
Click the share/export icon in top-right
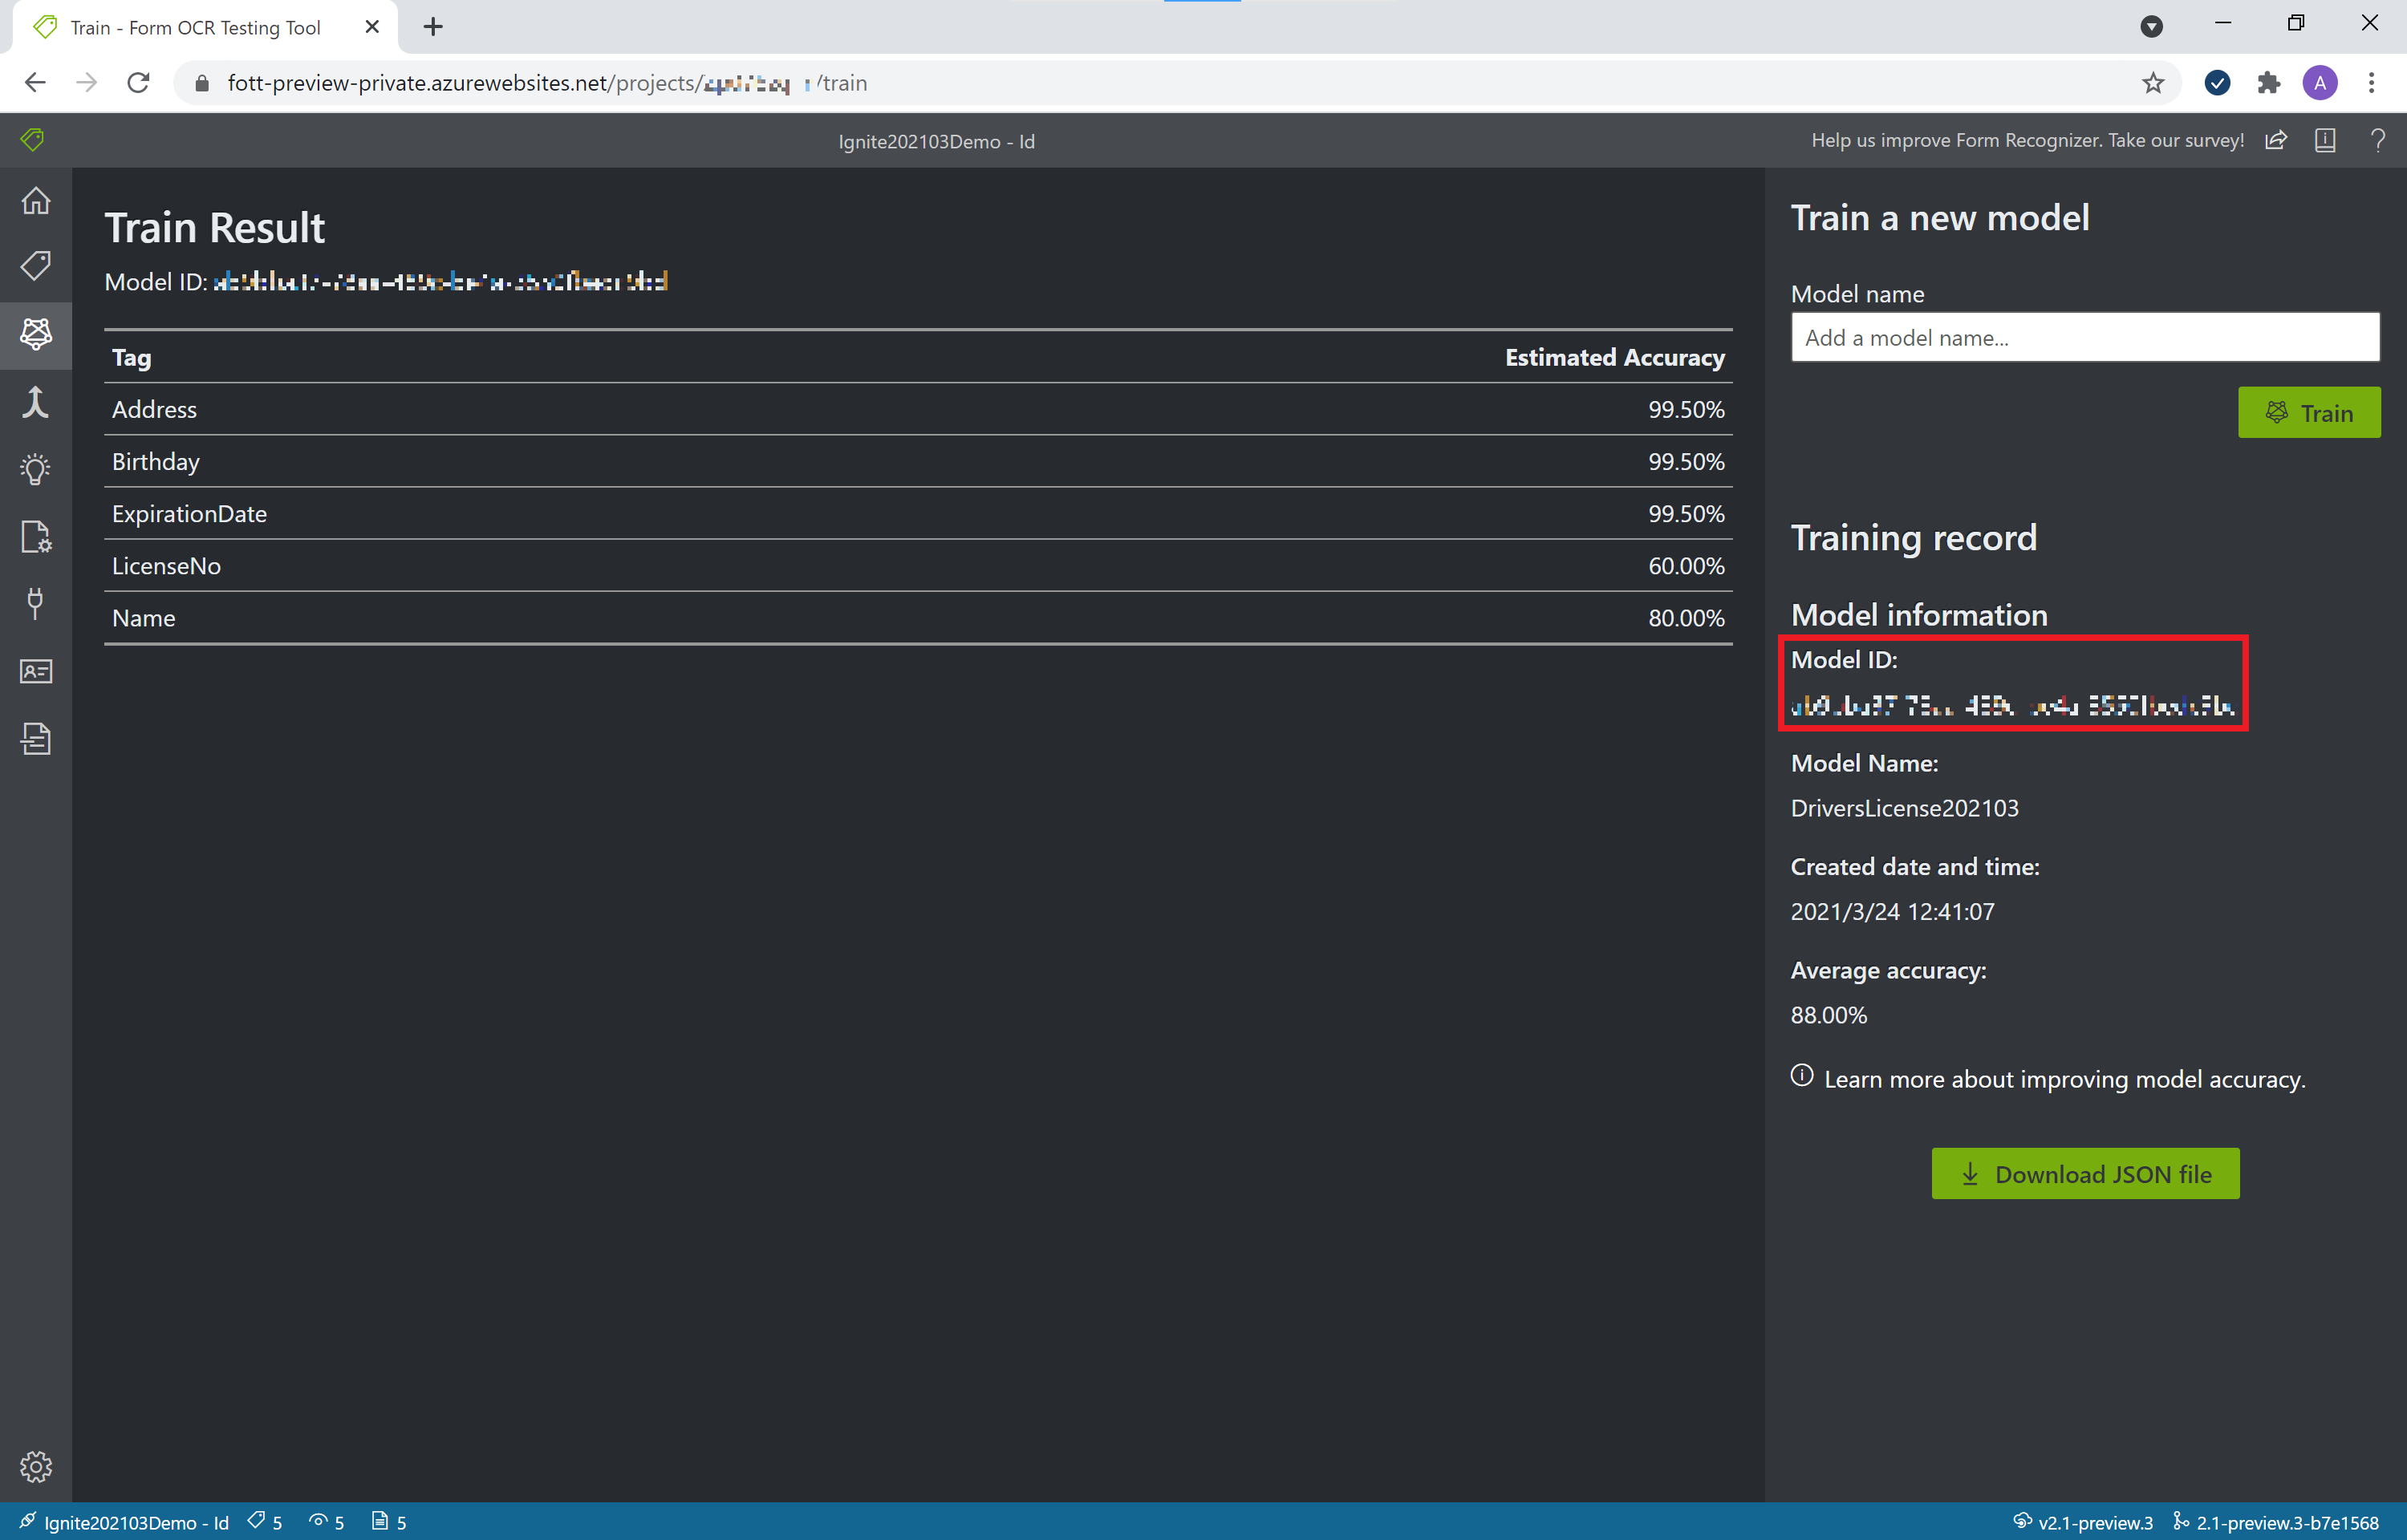(x=2279, y=140)
